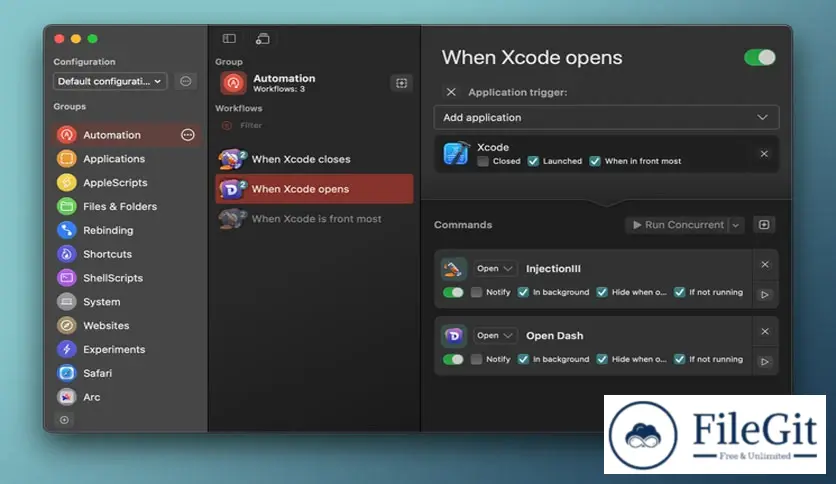Viewport: 836px width, 484px height.
Task: Select the Experiments group
Action: click(126, 350)
